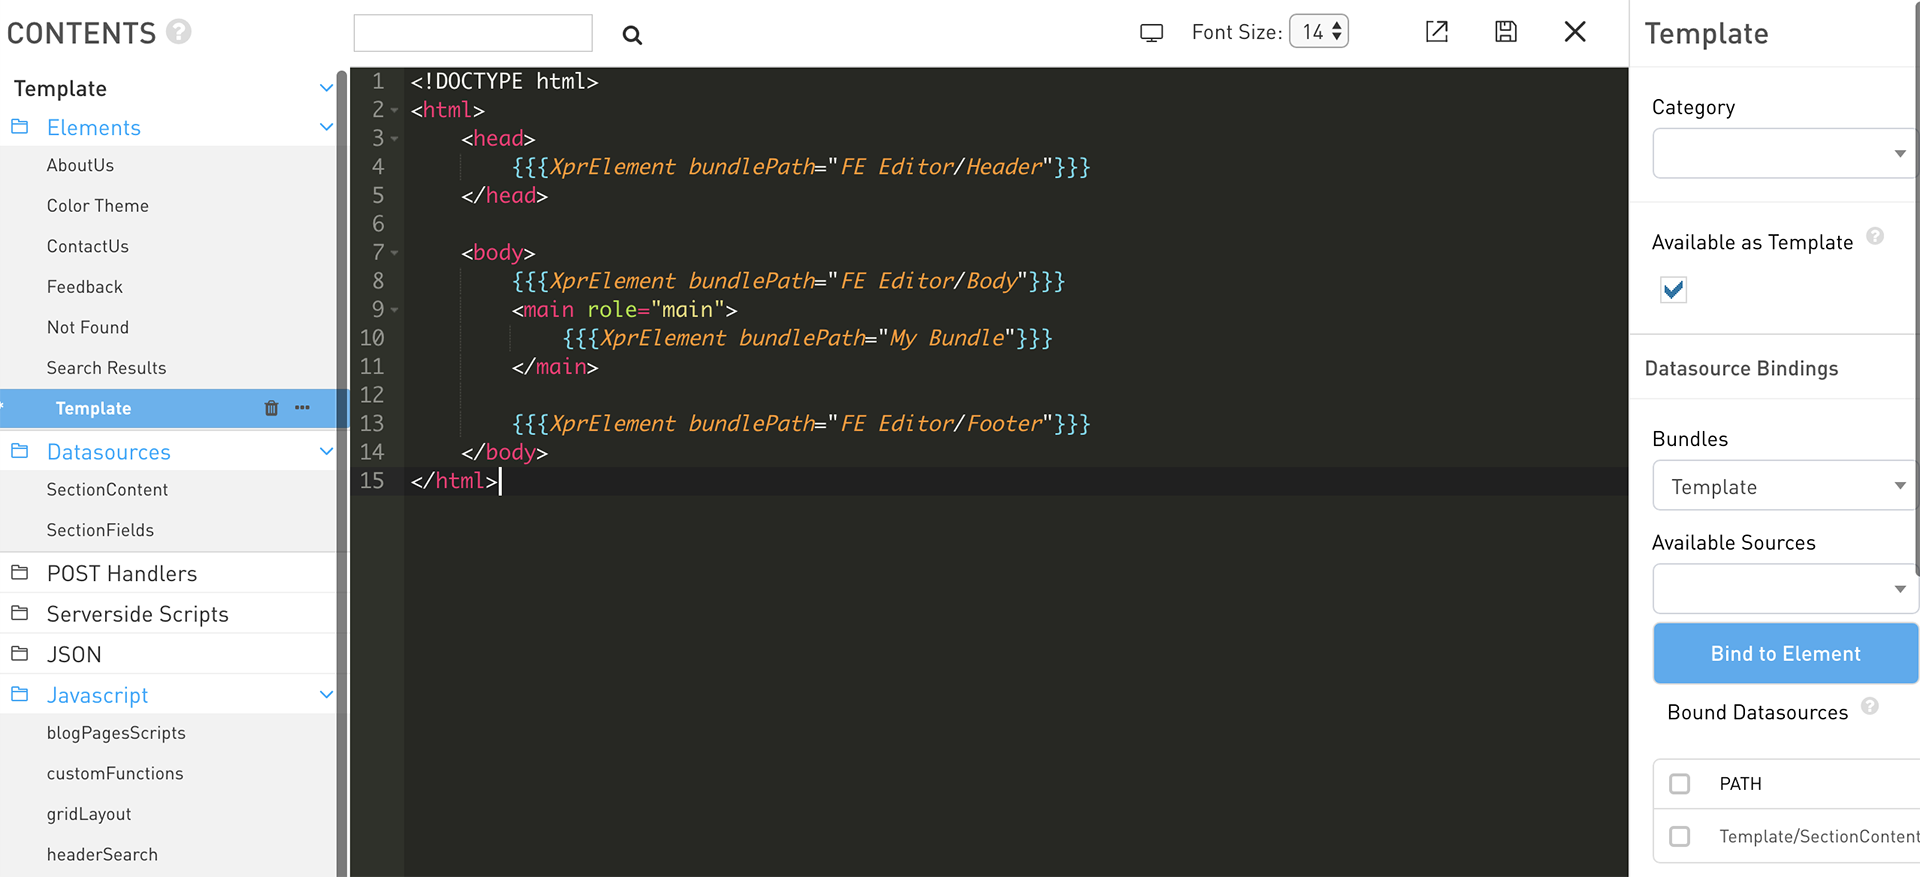Viewport: 1920px width, 877px height.
Task: Click line 15 closing html tag
Action: point(454,481)
